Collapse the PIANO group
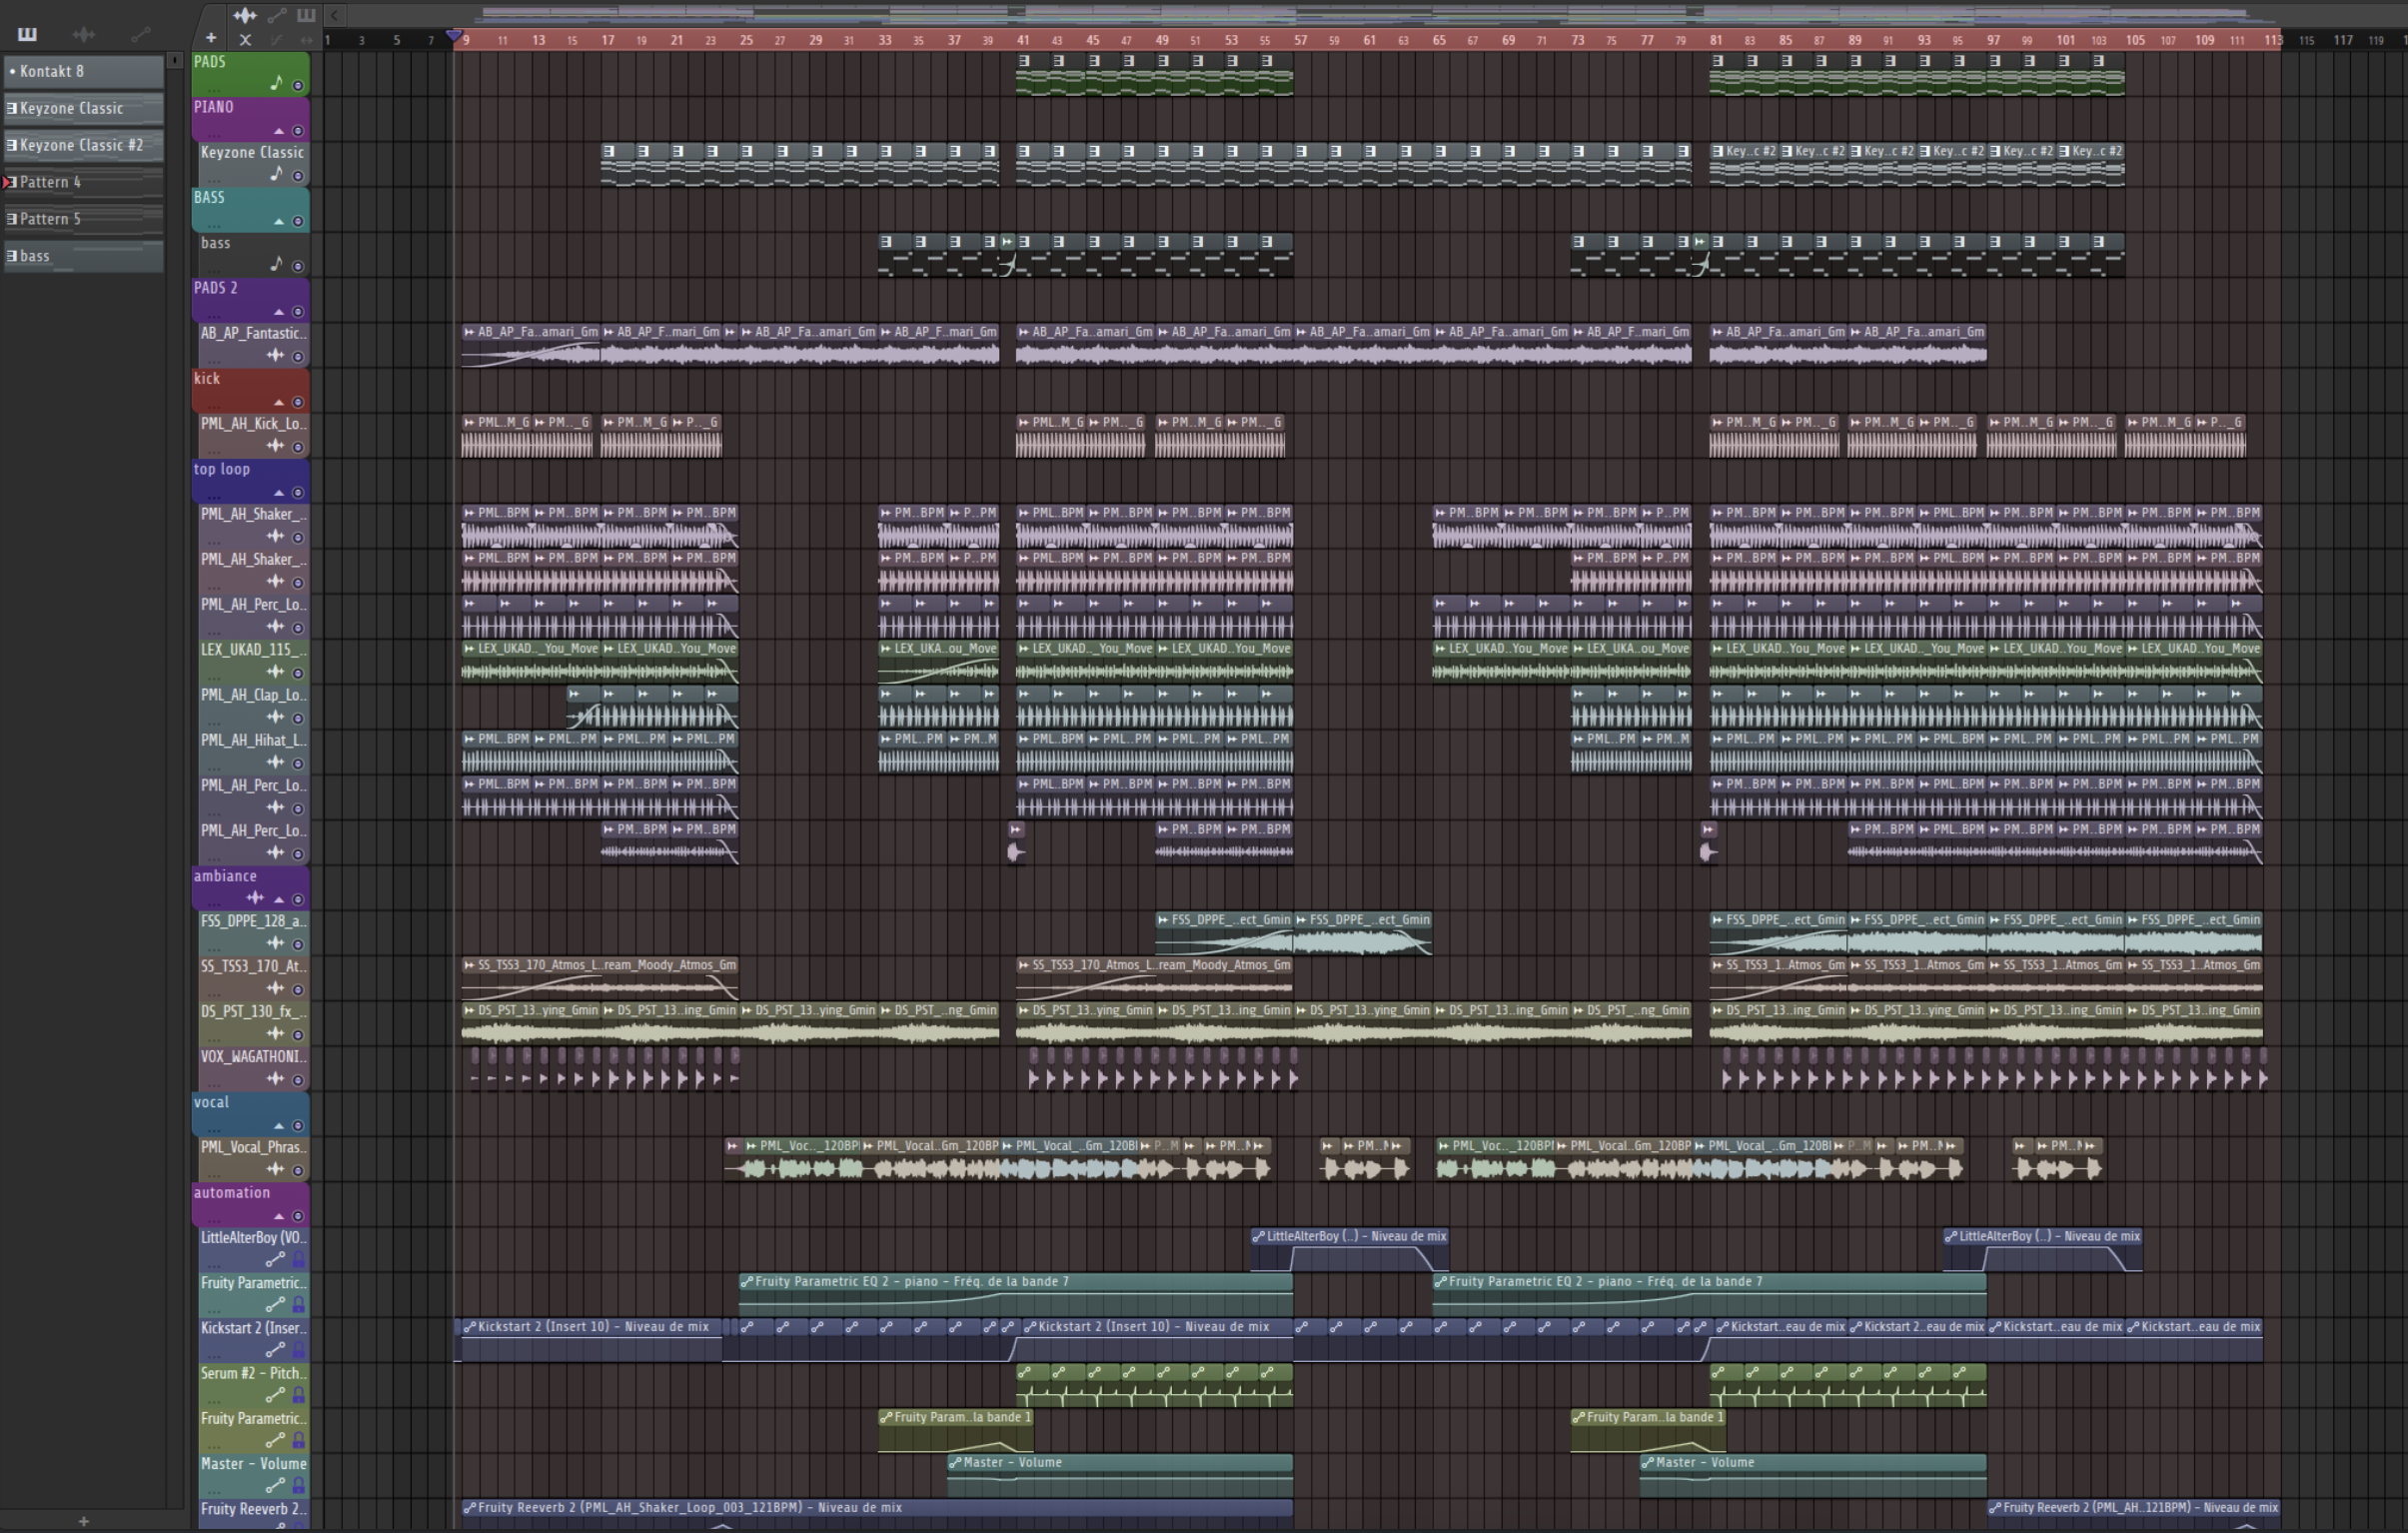Image resolution: width=2408 pixels, height=1533 pixels. click(x=279, y=131)
